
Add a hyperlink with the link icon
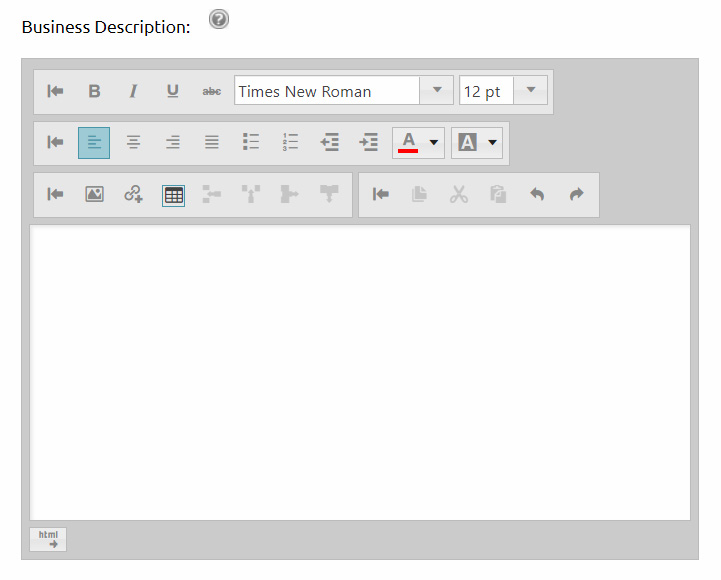[133, 195]
